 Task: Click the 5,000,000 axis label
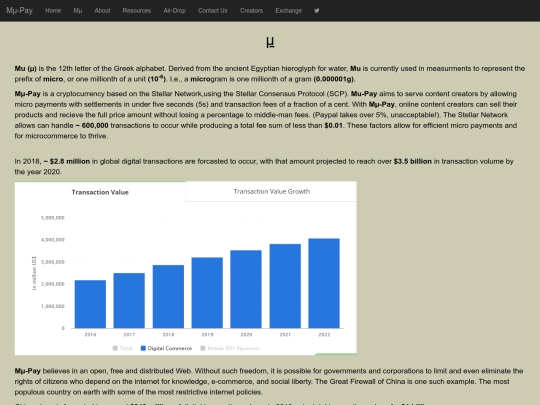tap(53, 218)
